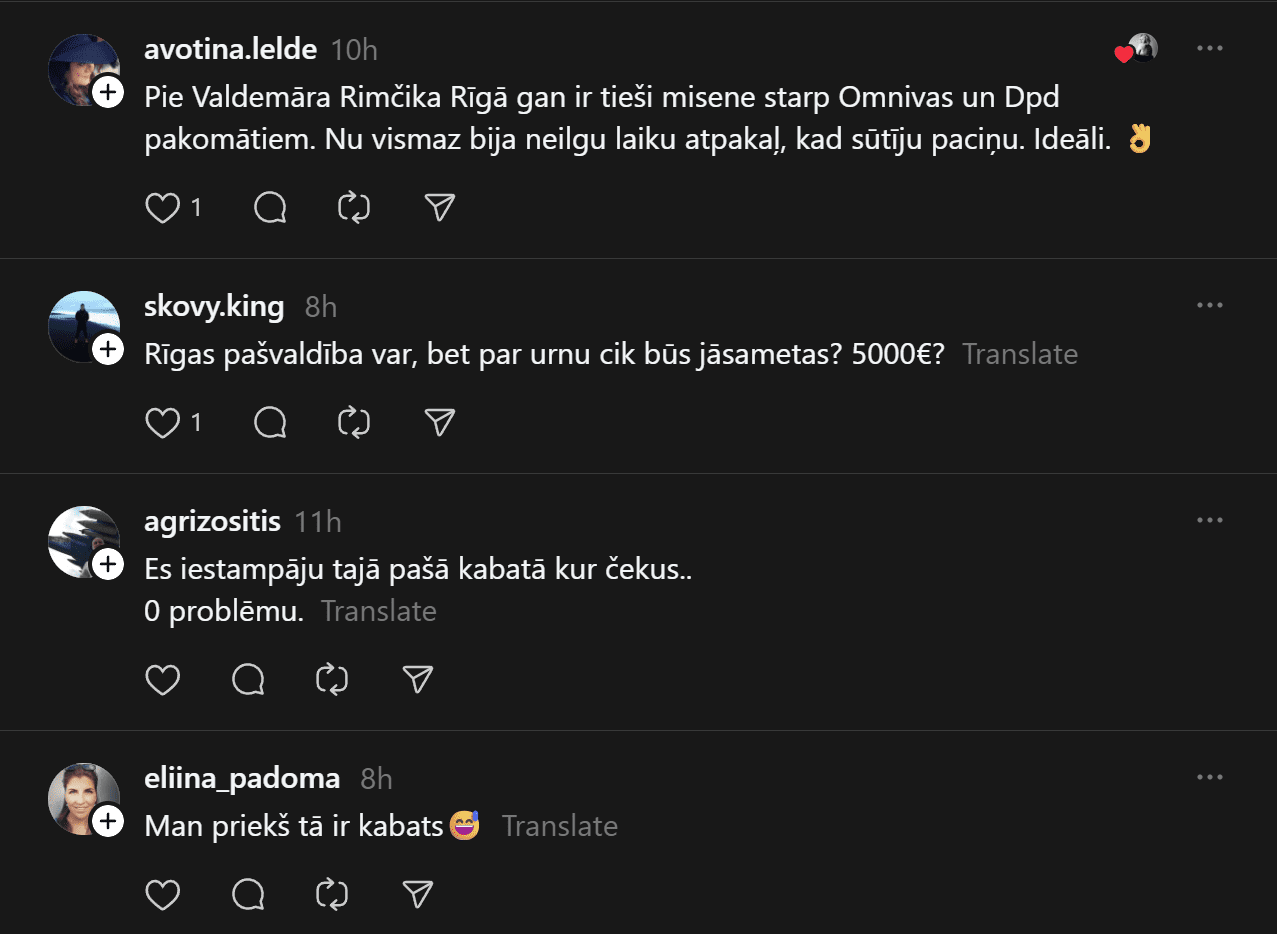Like avotina.lelde's comment with the heart
Image resolution: width=1277 pixels, height=934 pixels.
pyautogui.click(x=162, y=207)
